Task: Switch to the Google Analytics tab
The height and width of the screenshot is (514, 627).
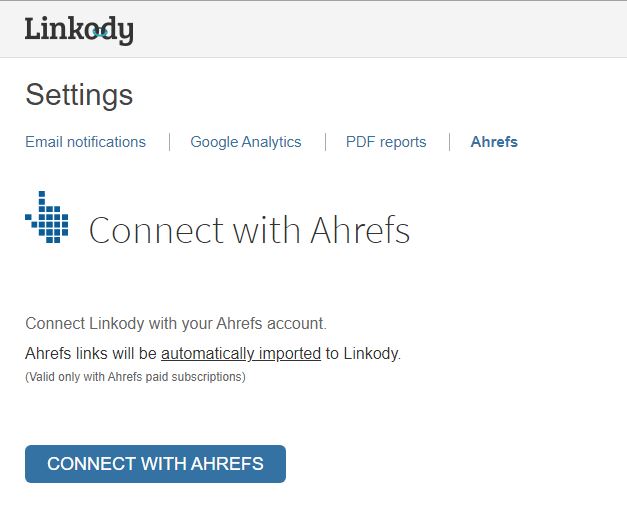Action: (245, 142)
